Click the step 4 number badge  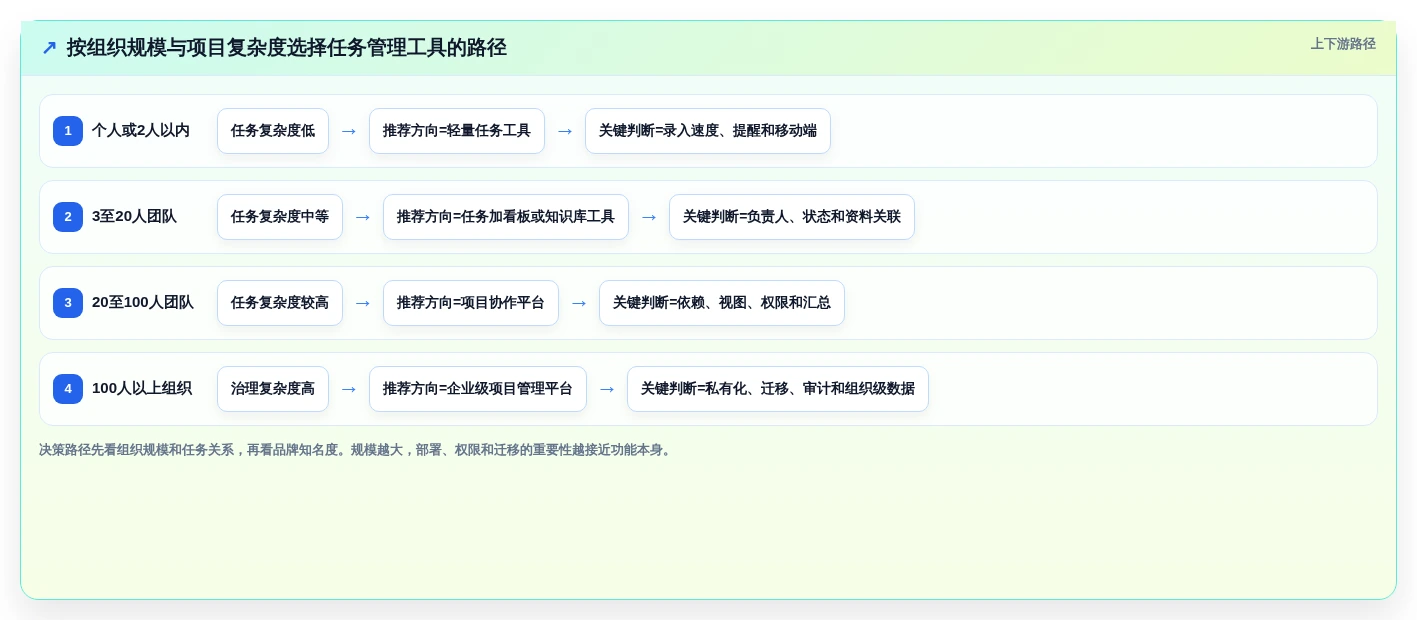click(x=68, y=389)
